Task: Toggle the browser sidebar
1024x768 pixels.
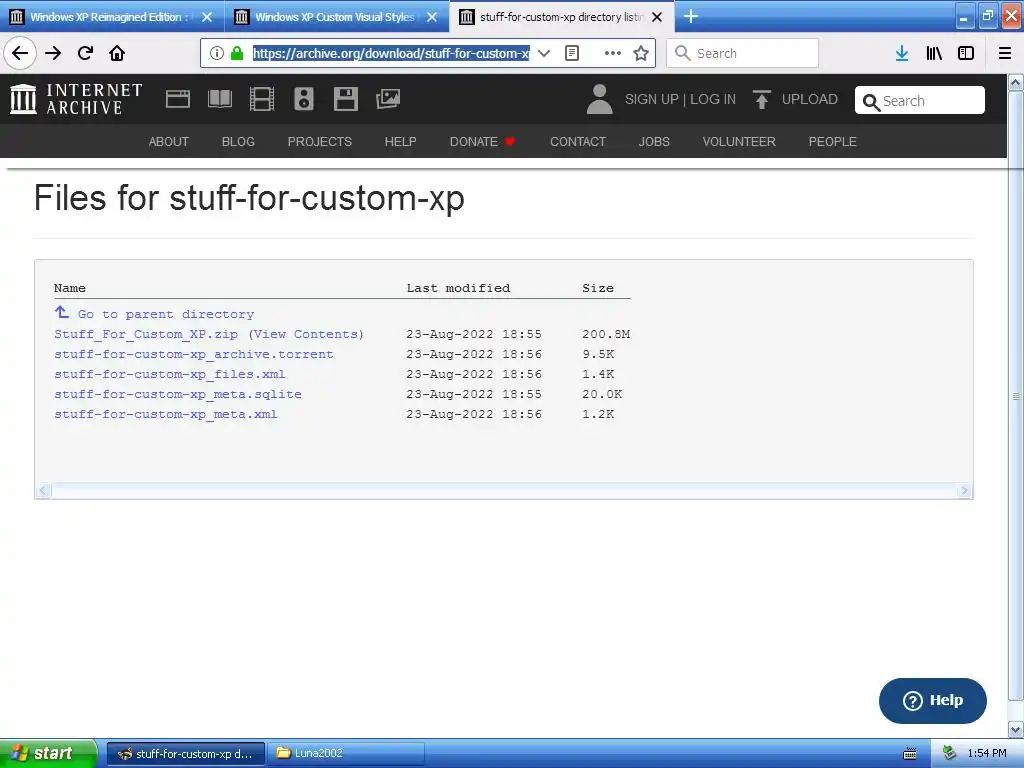Action: click(x=966, y=53)
